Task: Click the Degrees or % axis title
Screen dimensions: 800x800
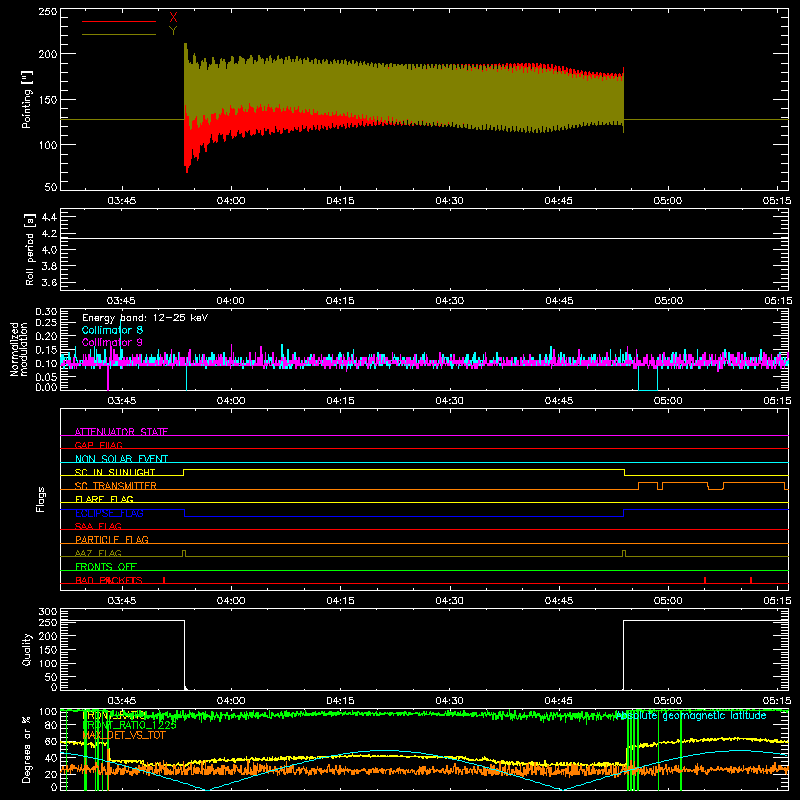Action: 27,749
